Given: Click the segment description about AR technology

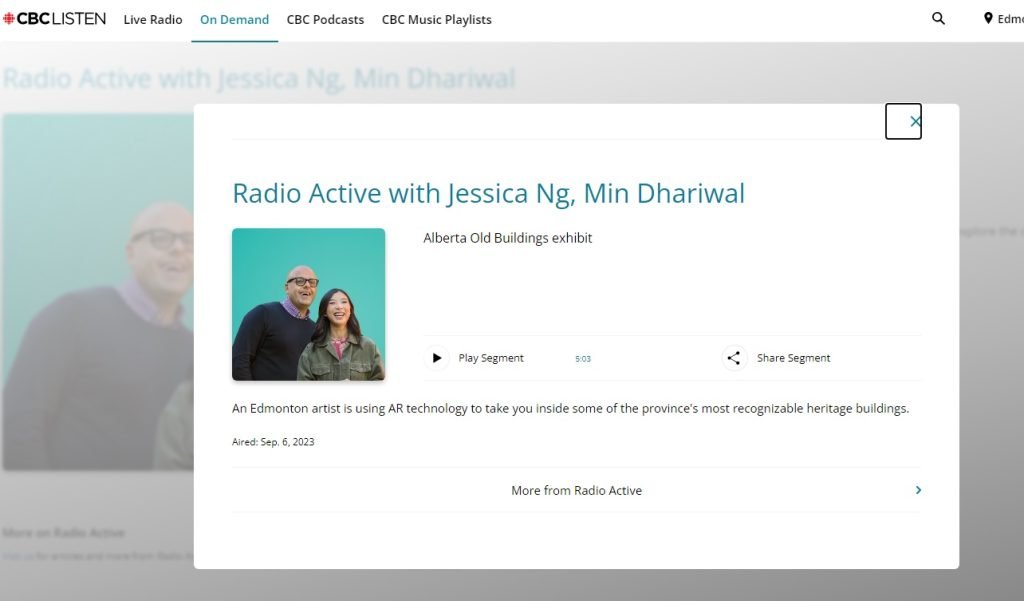Looking at the screenshot, I should [570, 408].
